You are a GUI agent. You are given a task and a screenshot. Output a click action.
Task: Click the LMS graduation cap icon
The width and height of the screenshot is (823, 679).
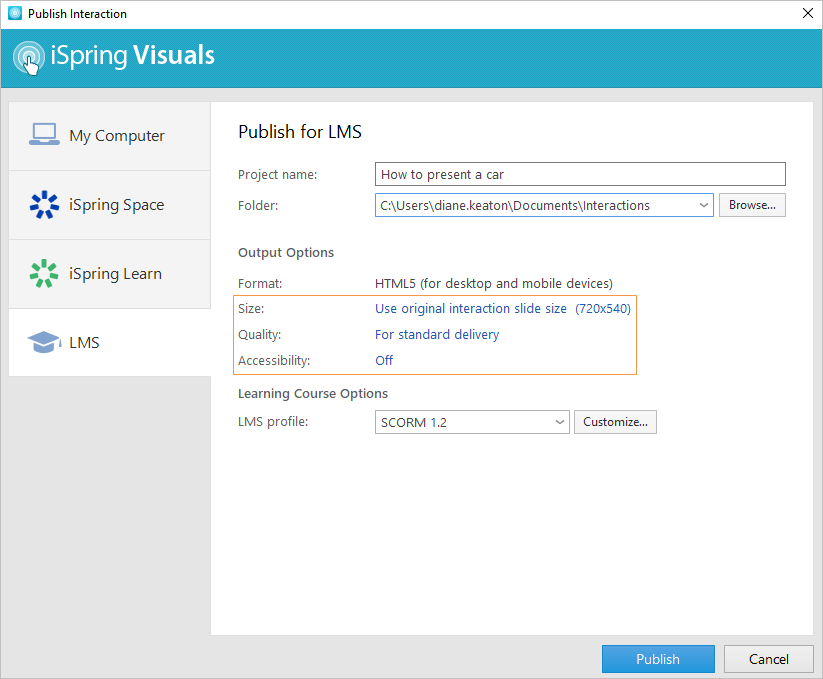pyautogui.click(x=44, y=343)
